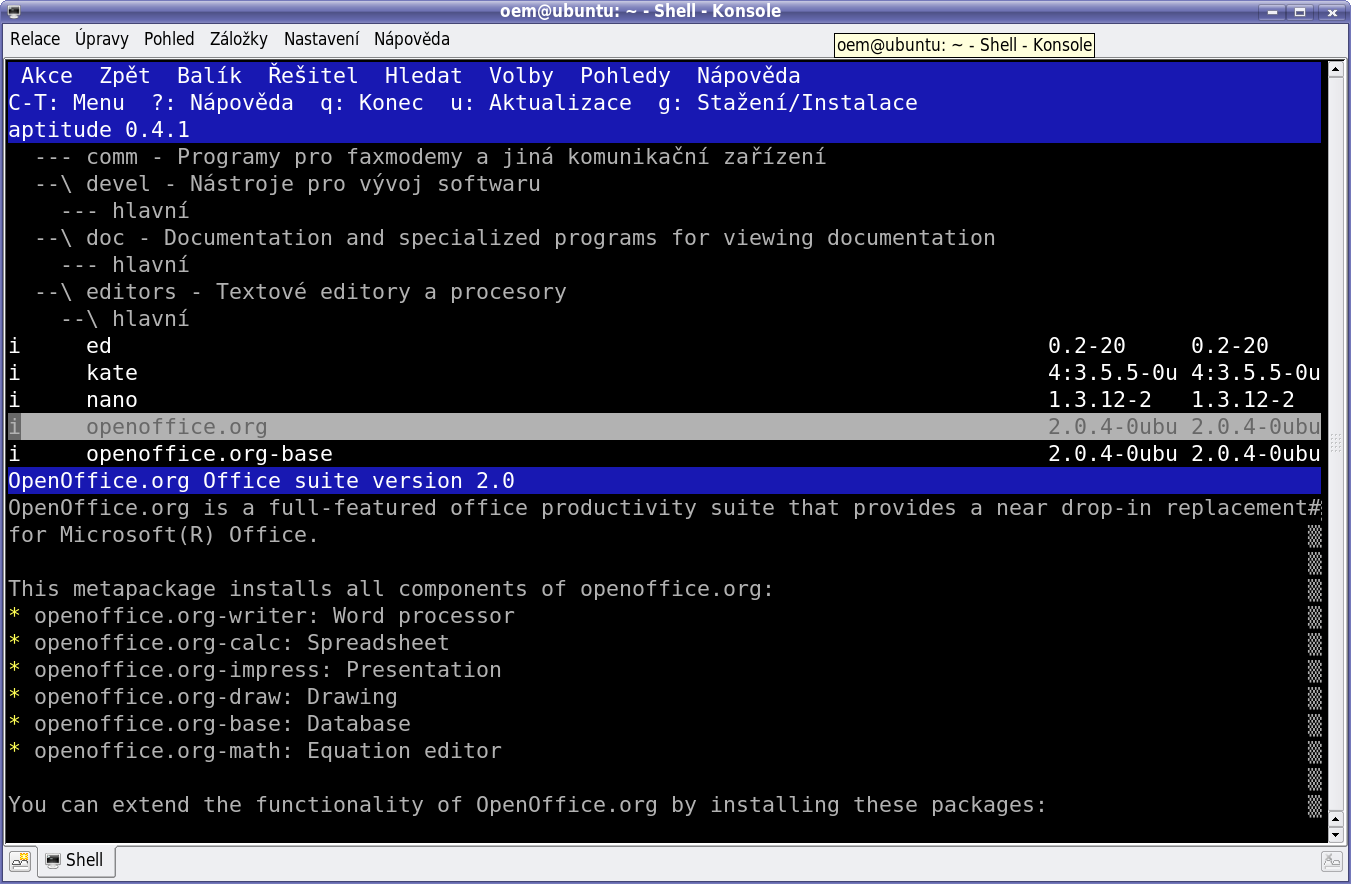Viewport: 1351px width, 884px height.
Task: Open the Nápověda menu in Konsole menubar
Action: (x=412, y=39)
